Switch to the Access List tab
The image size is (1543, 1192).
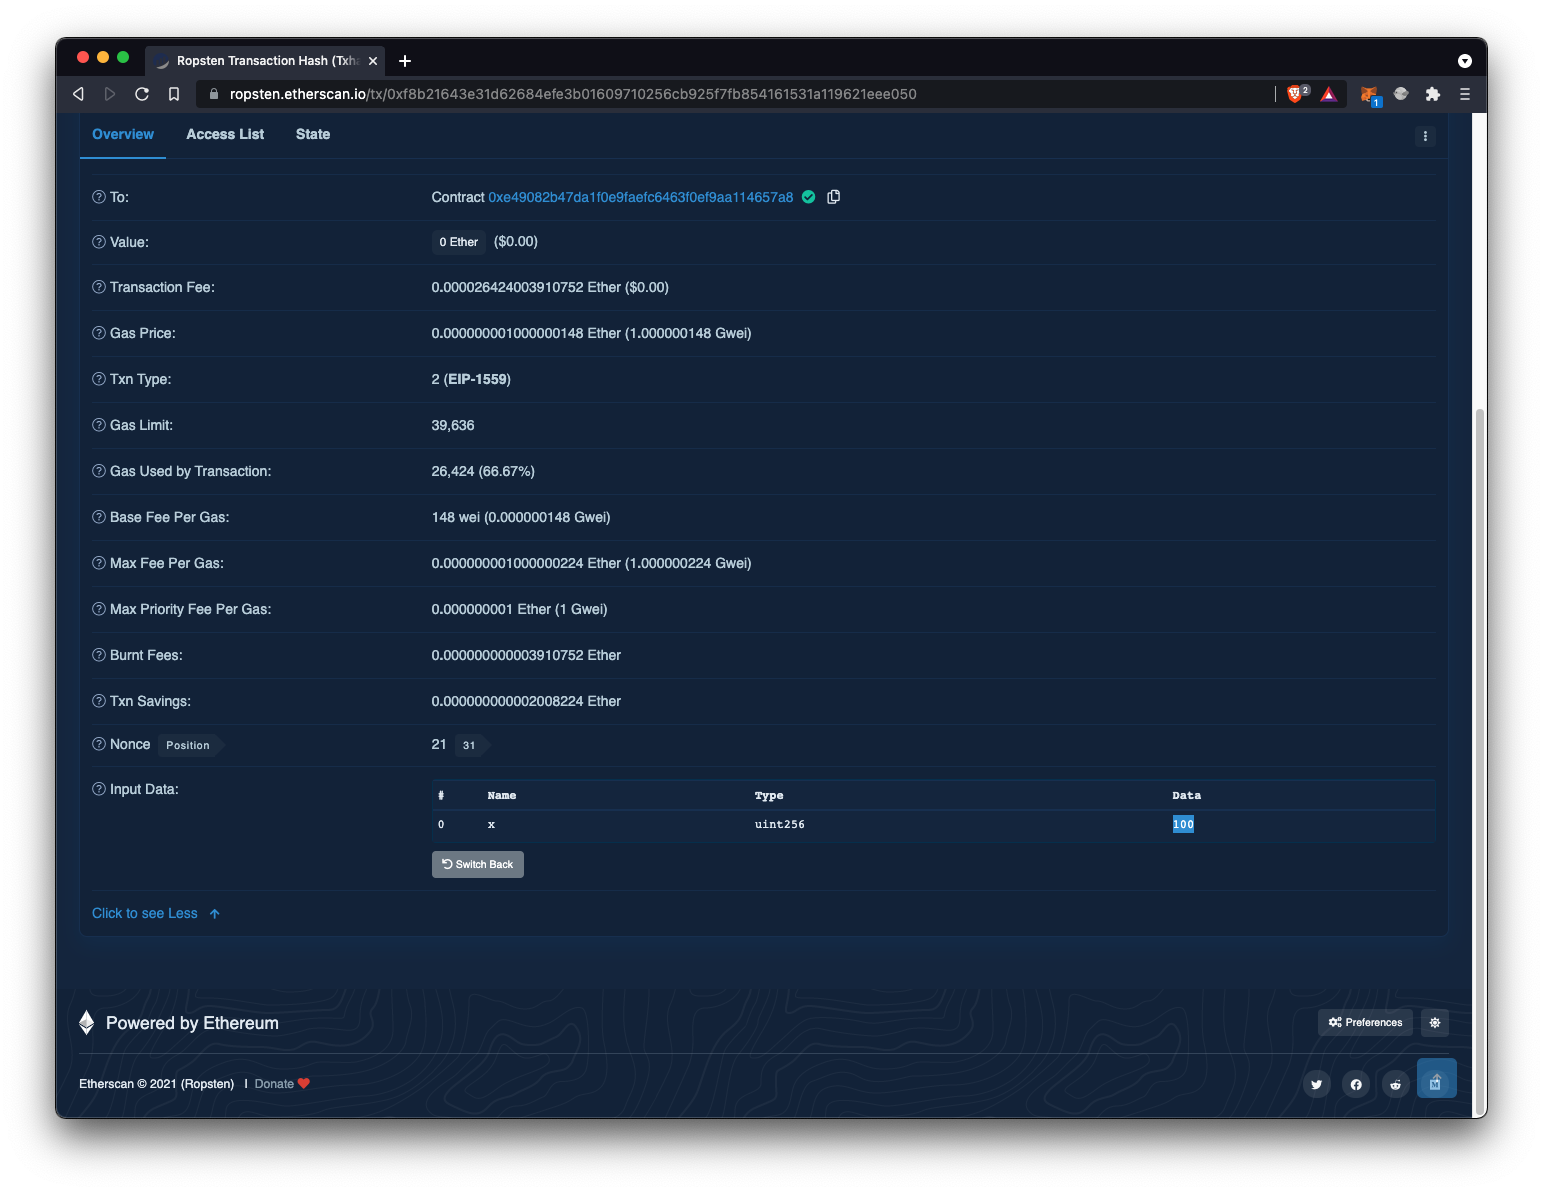(x=225, y=134)
